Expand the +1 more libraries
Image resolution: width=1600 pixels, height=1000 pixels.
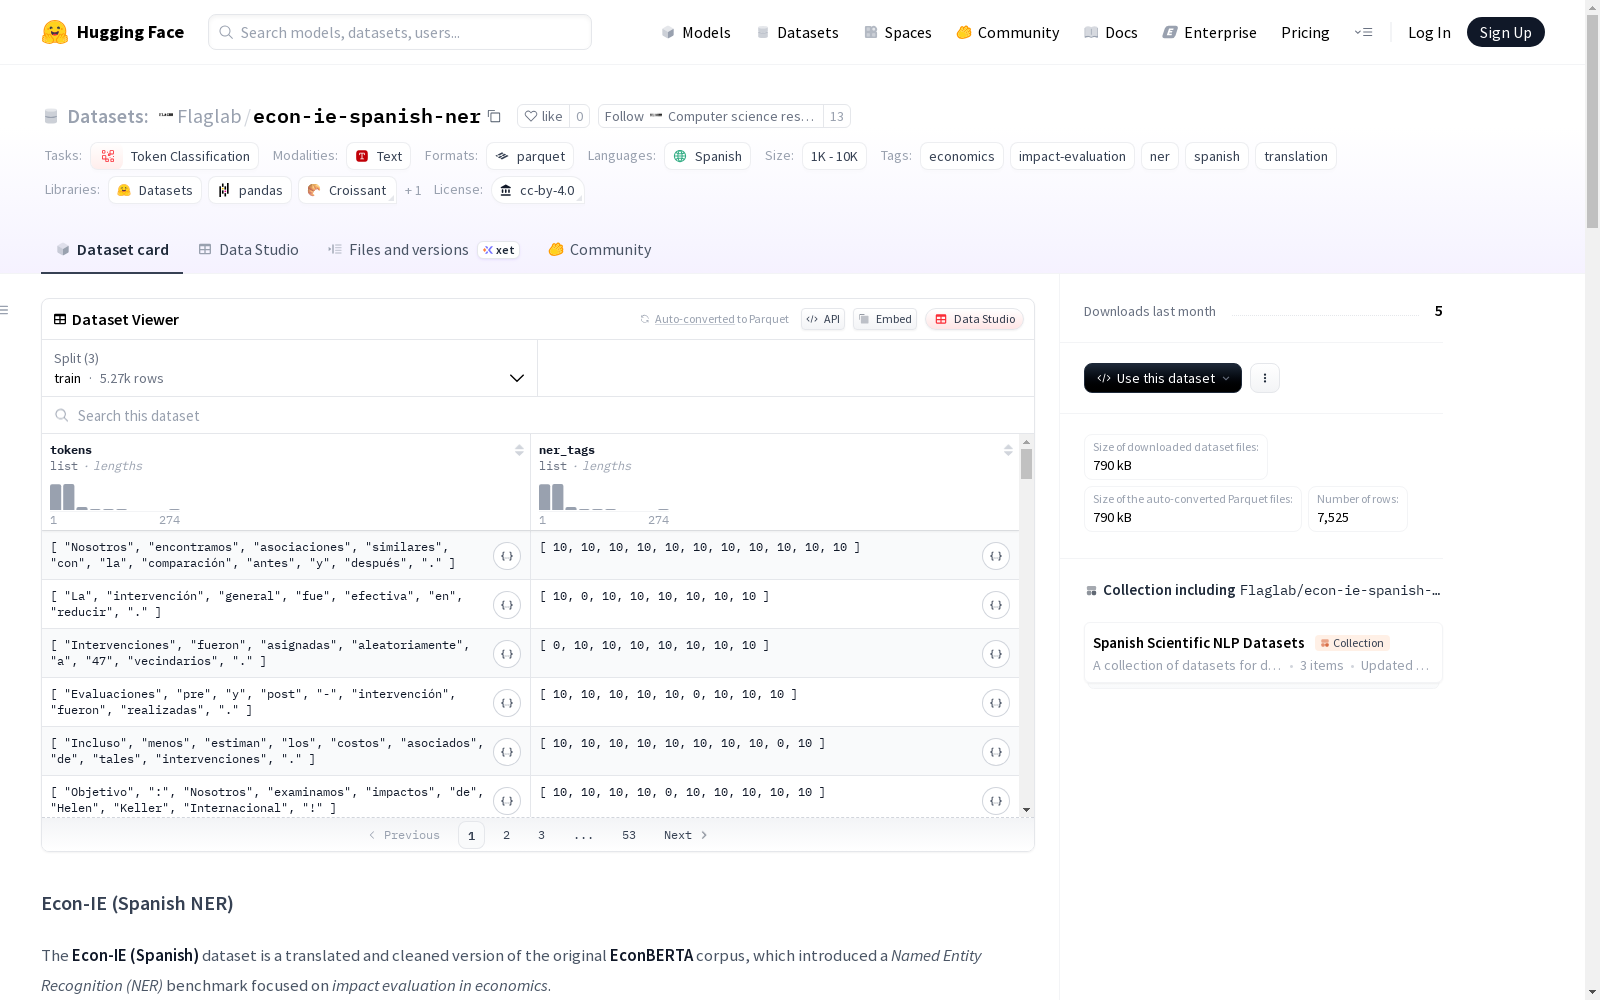coord(413,190)
